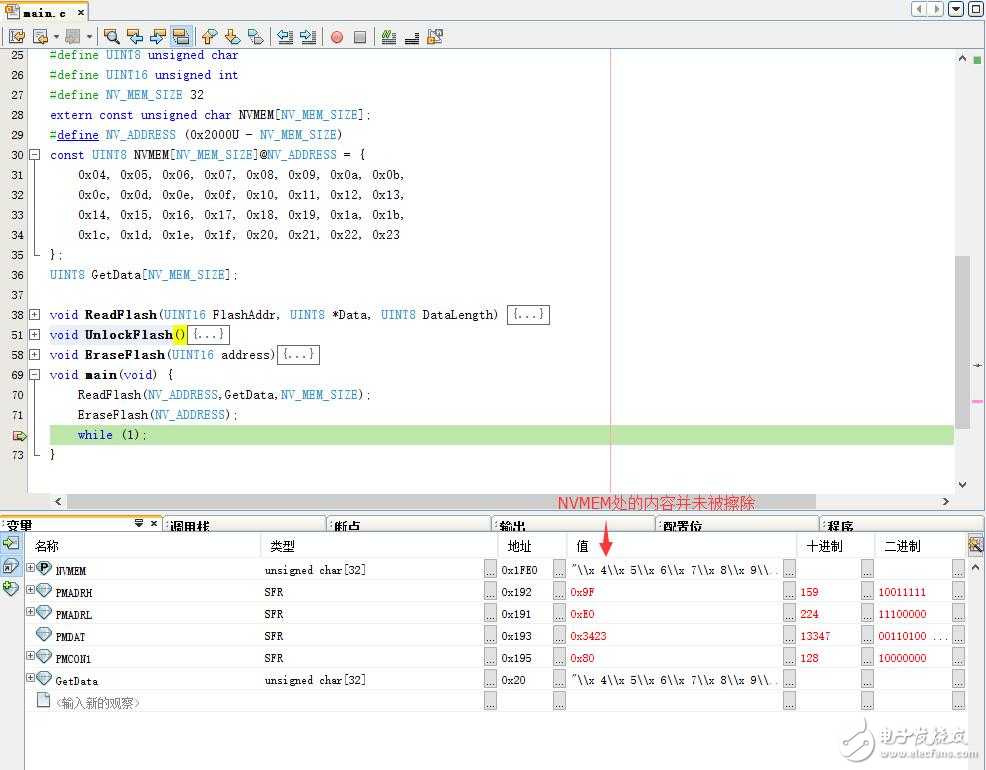Screen dimensions: 986x770
Task: Select the main.c editor tab
Action: point(44,12)
